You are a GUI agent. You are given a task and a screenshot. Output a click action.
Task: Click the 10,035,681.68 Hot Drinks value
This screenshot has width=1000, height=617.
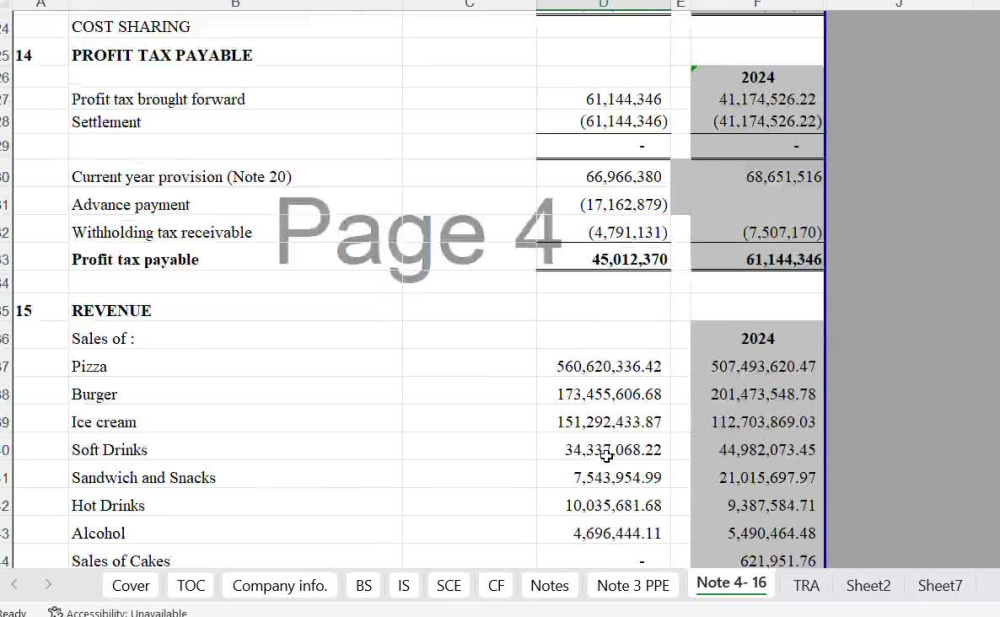(x=613, y=505)
